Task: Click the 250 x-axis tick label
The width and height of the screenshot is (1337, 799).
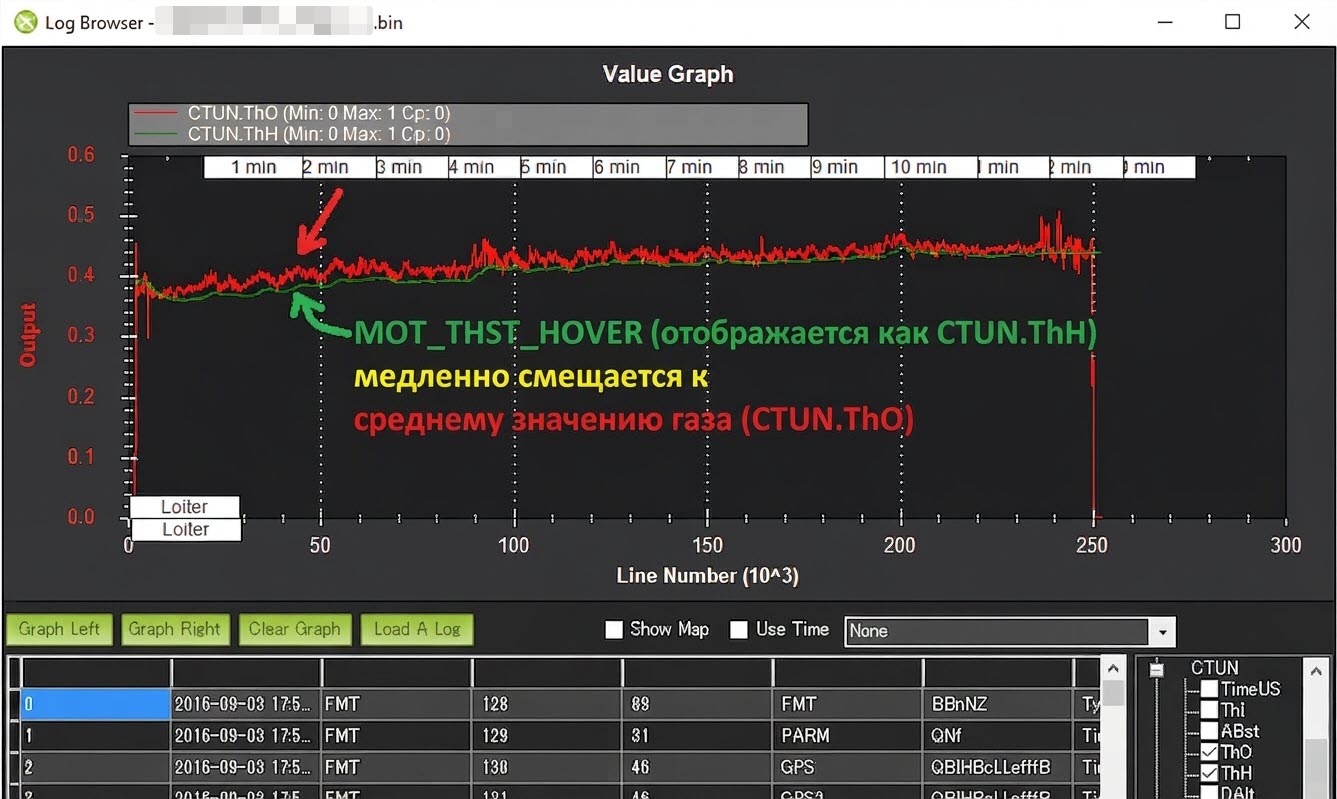Action: click(1092, 545)
